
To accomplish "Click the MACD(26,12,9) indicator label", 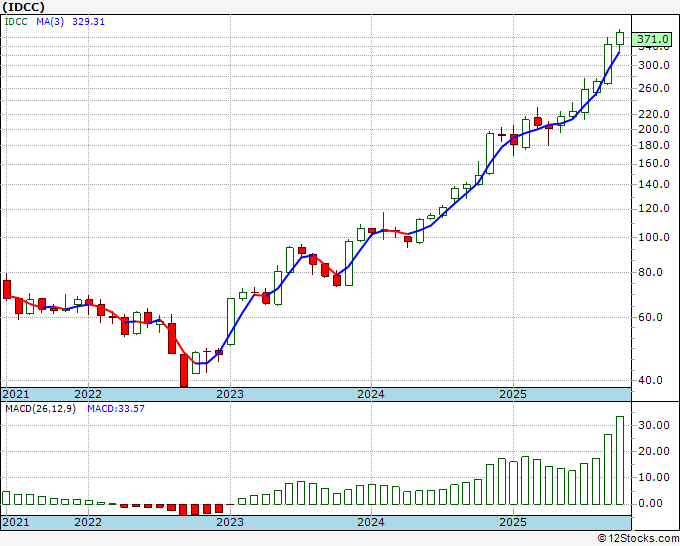I will [40, 409].
